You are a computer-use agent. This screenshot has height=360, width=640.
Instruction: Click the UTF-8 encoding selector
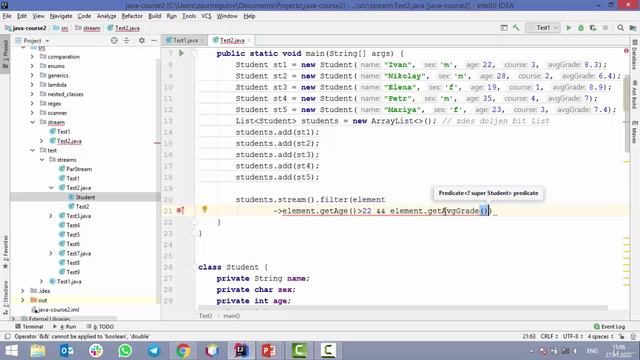click(x=573, y=336)
